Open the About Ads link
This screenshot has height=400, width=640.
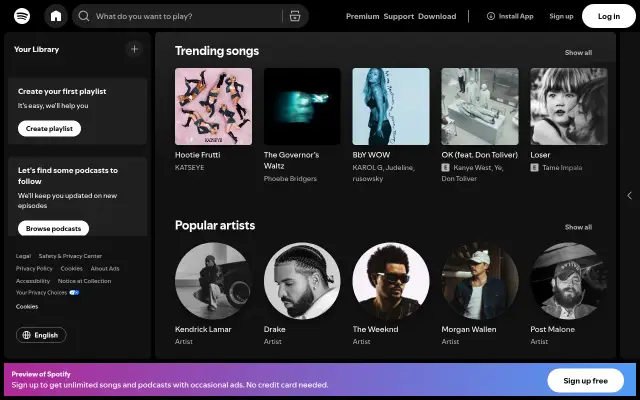[x=105, y=269]
